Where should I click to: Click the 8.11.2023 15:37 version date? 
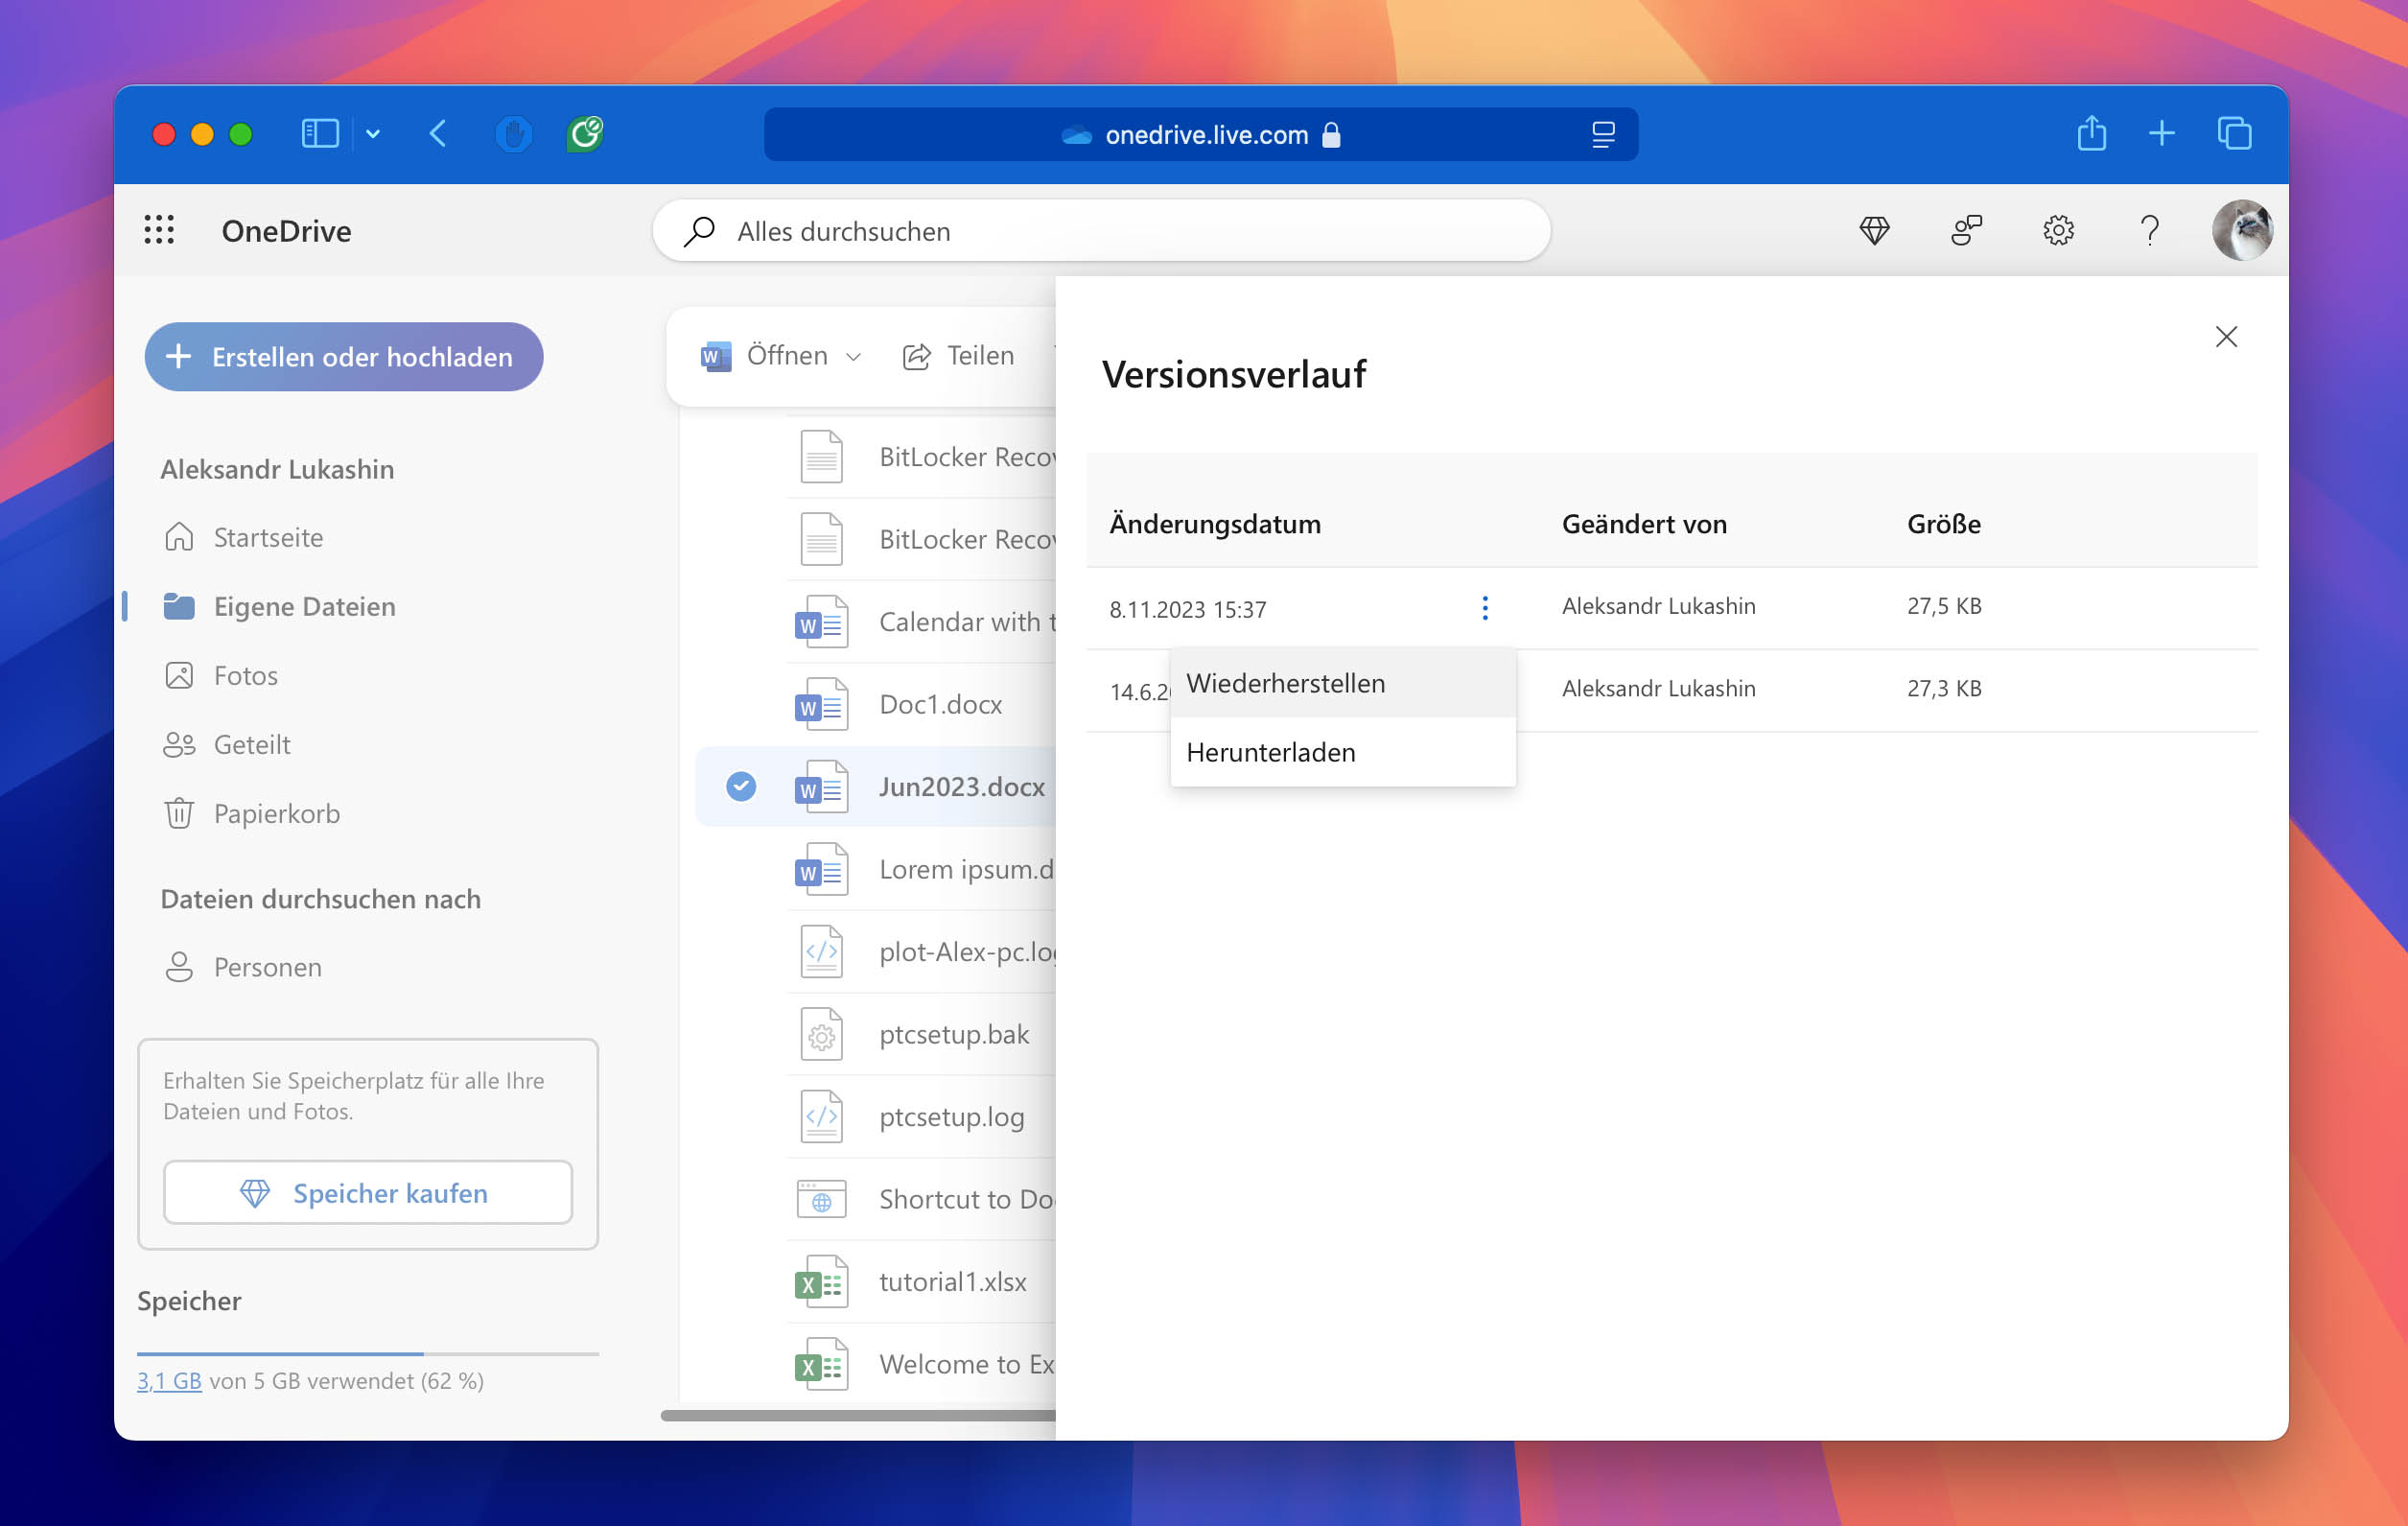[x=1187, y=609]
